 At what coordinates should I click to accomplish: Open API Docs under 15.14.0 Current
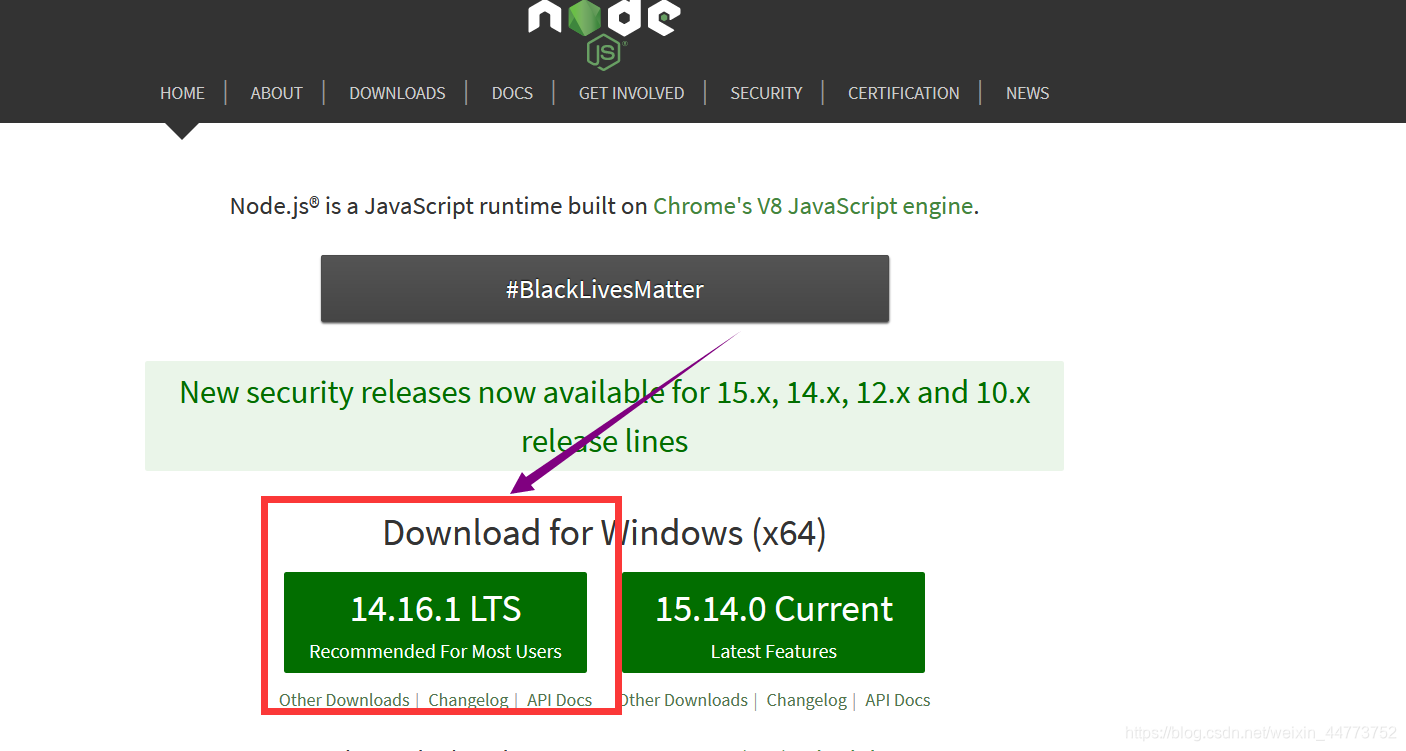897,700
